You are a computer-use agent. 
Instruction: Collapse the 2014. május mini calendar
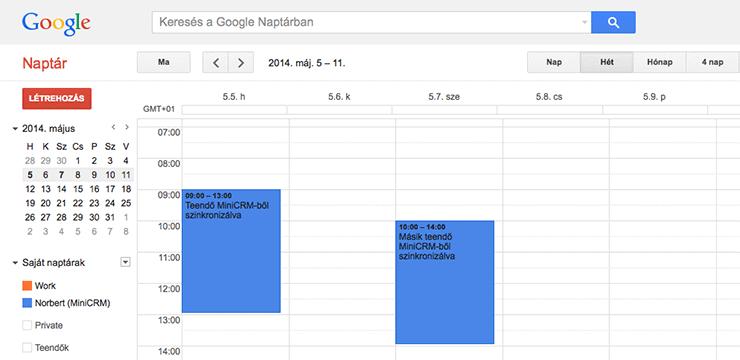[x=16, y=128]
